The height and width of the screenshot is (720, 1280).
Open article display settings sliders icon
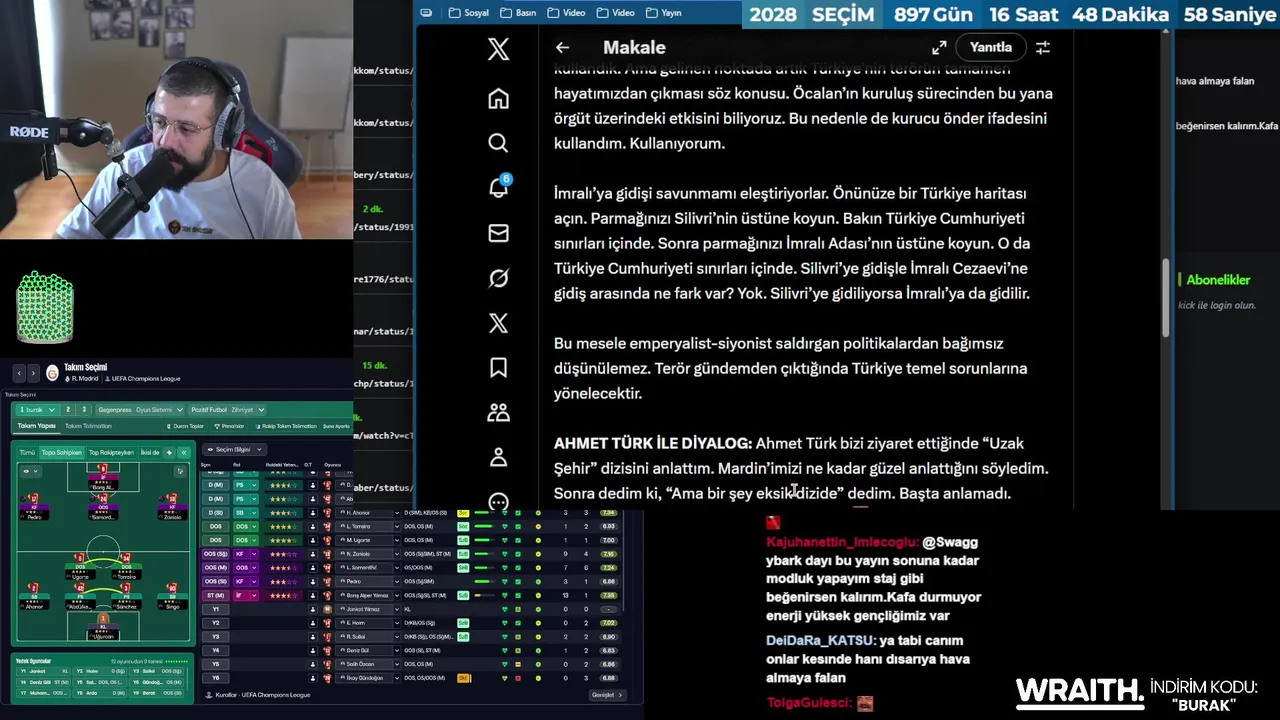pos(1042,47)
